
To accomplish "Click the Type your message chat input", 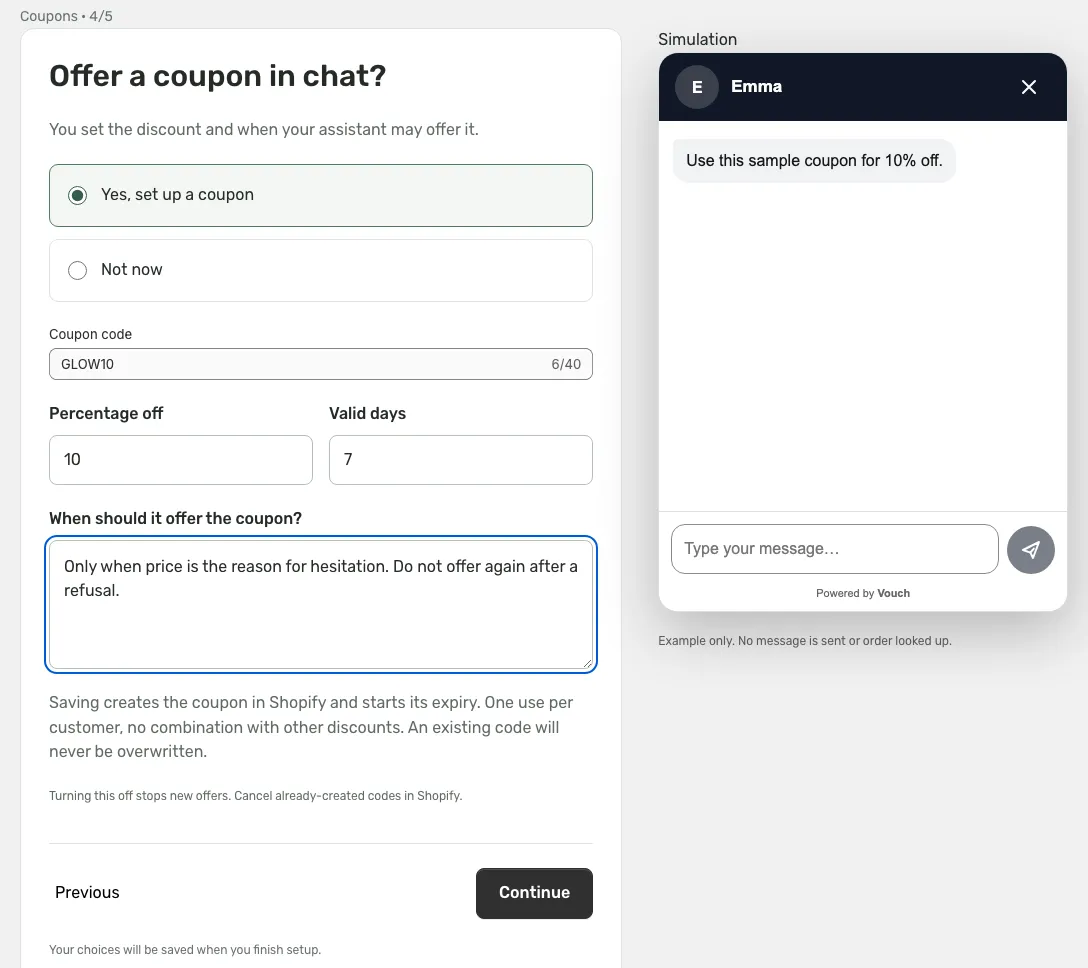I will point(835,549).
